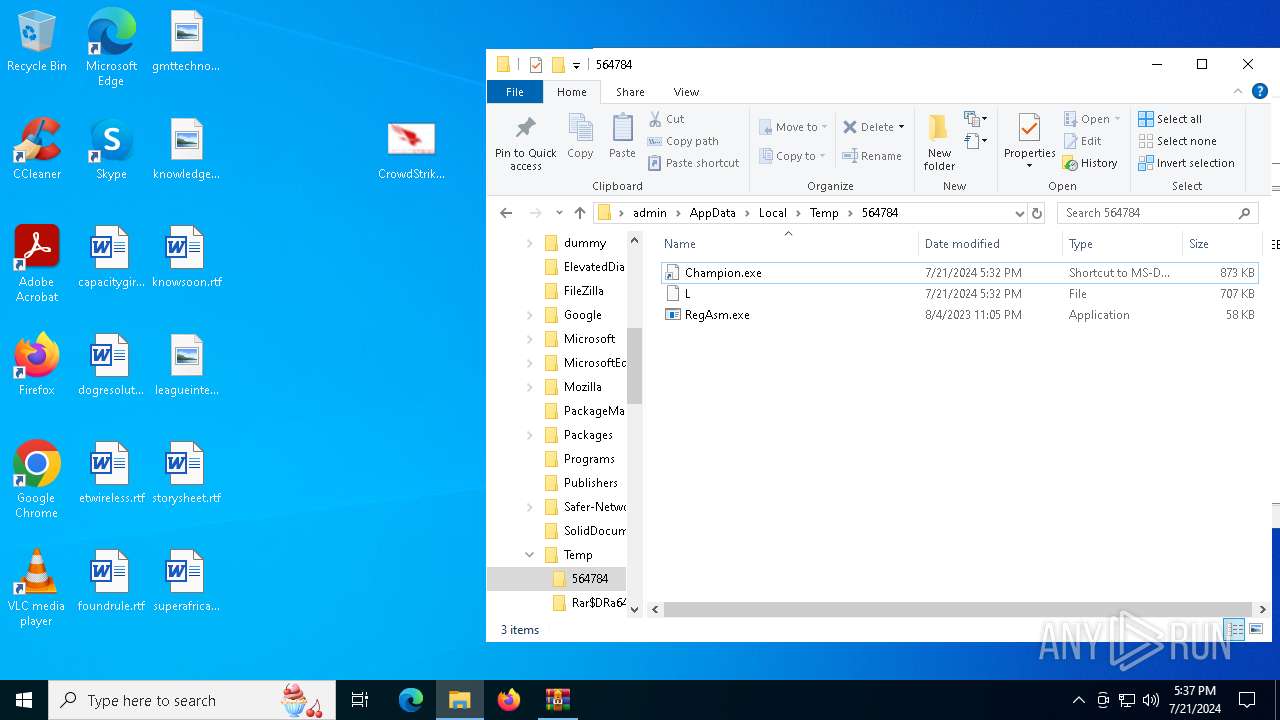Show file History
This screenshot has height=720, width=1280.
point(1090,163)
